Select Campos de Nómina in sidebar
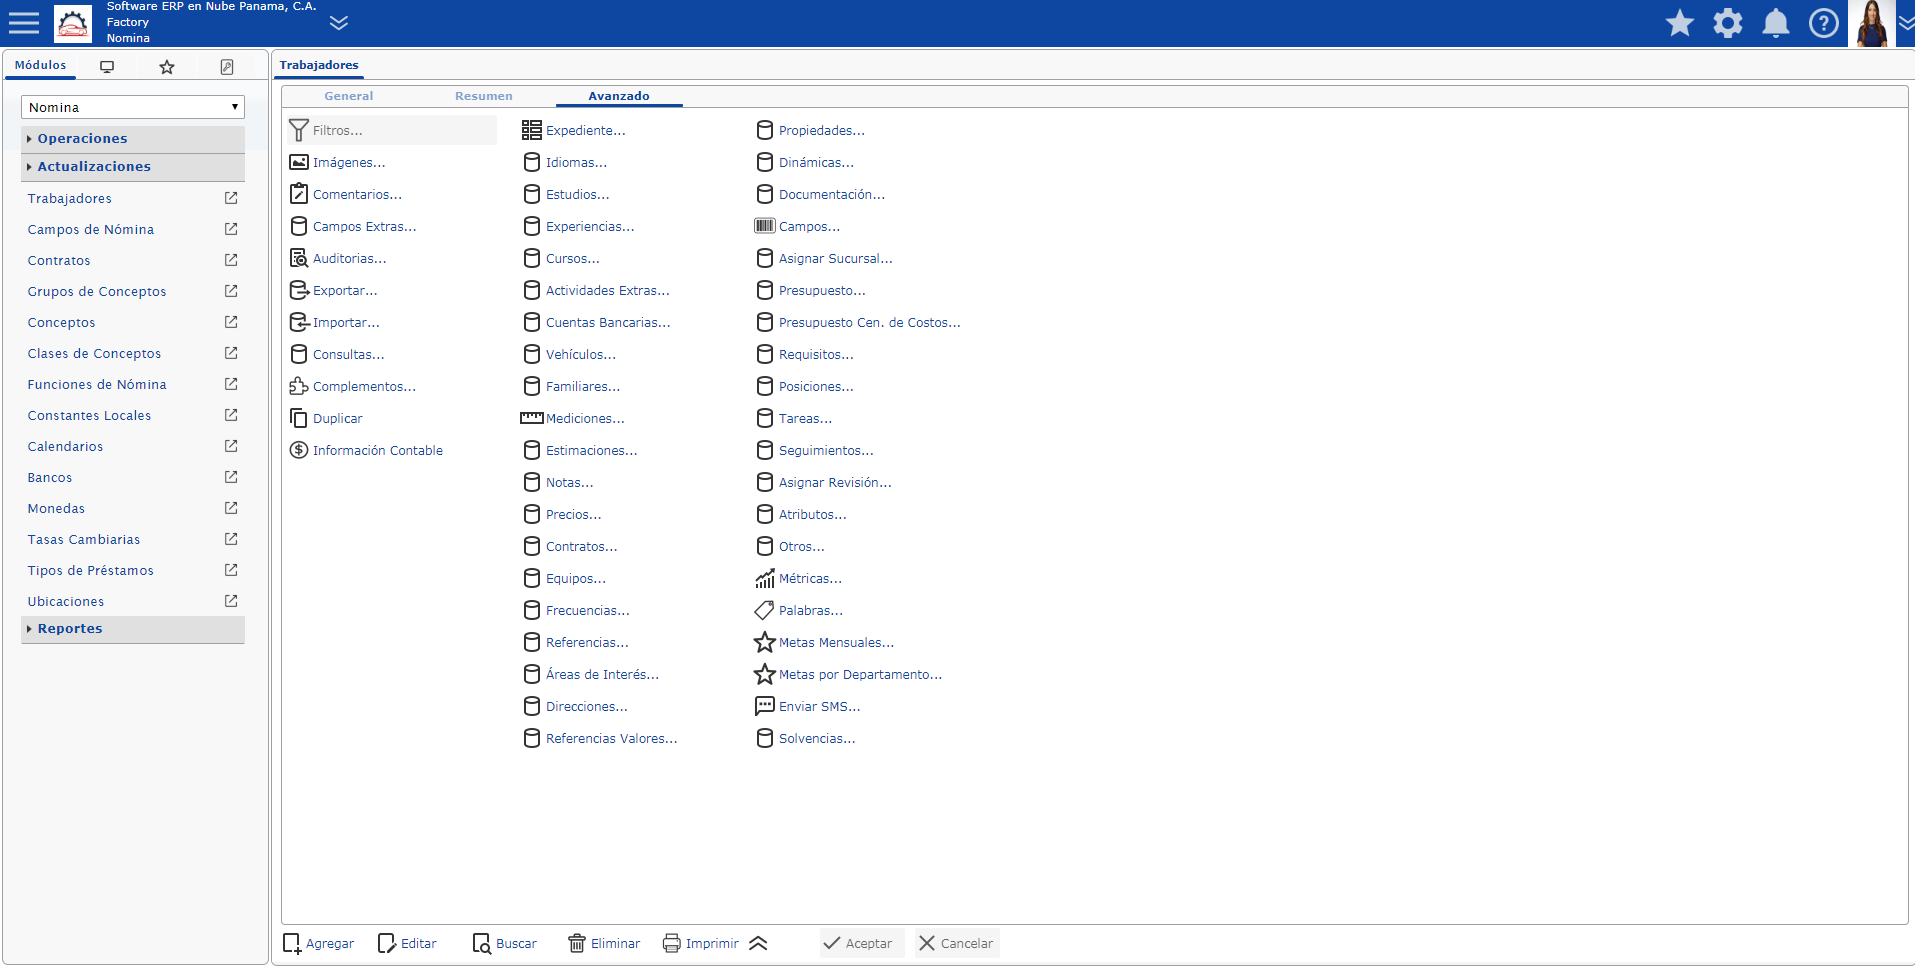The height and width of the screenshot is (966, 1915). pyautogui.click(x=91, y=230)
